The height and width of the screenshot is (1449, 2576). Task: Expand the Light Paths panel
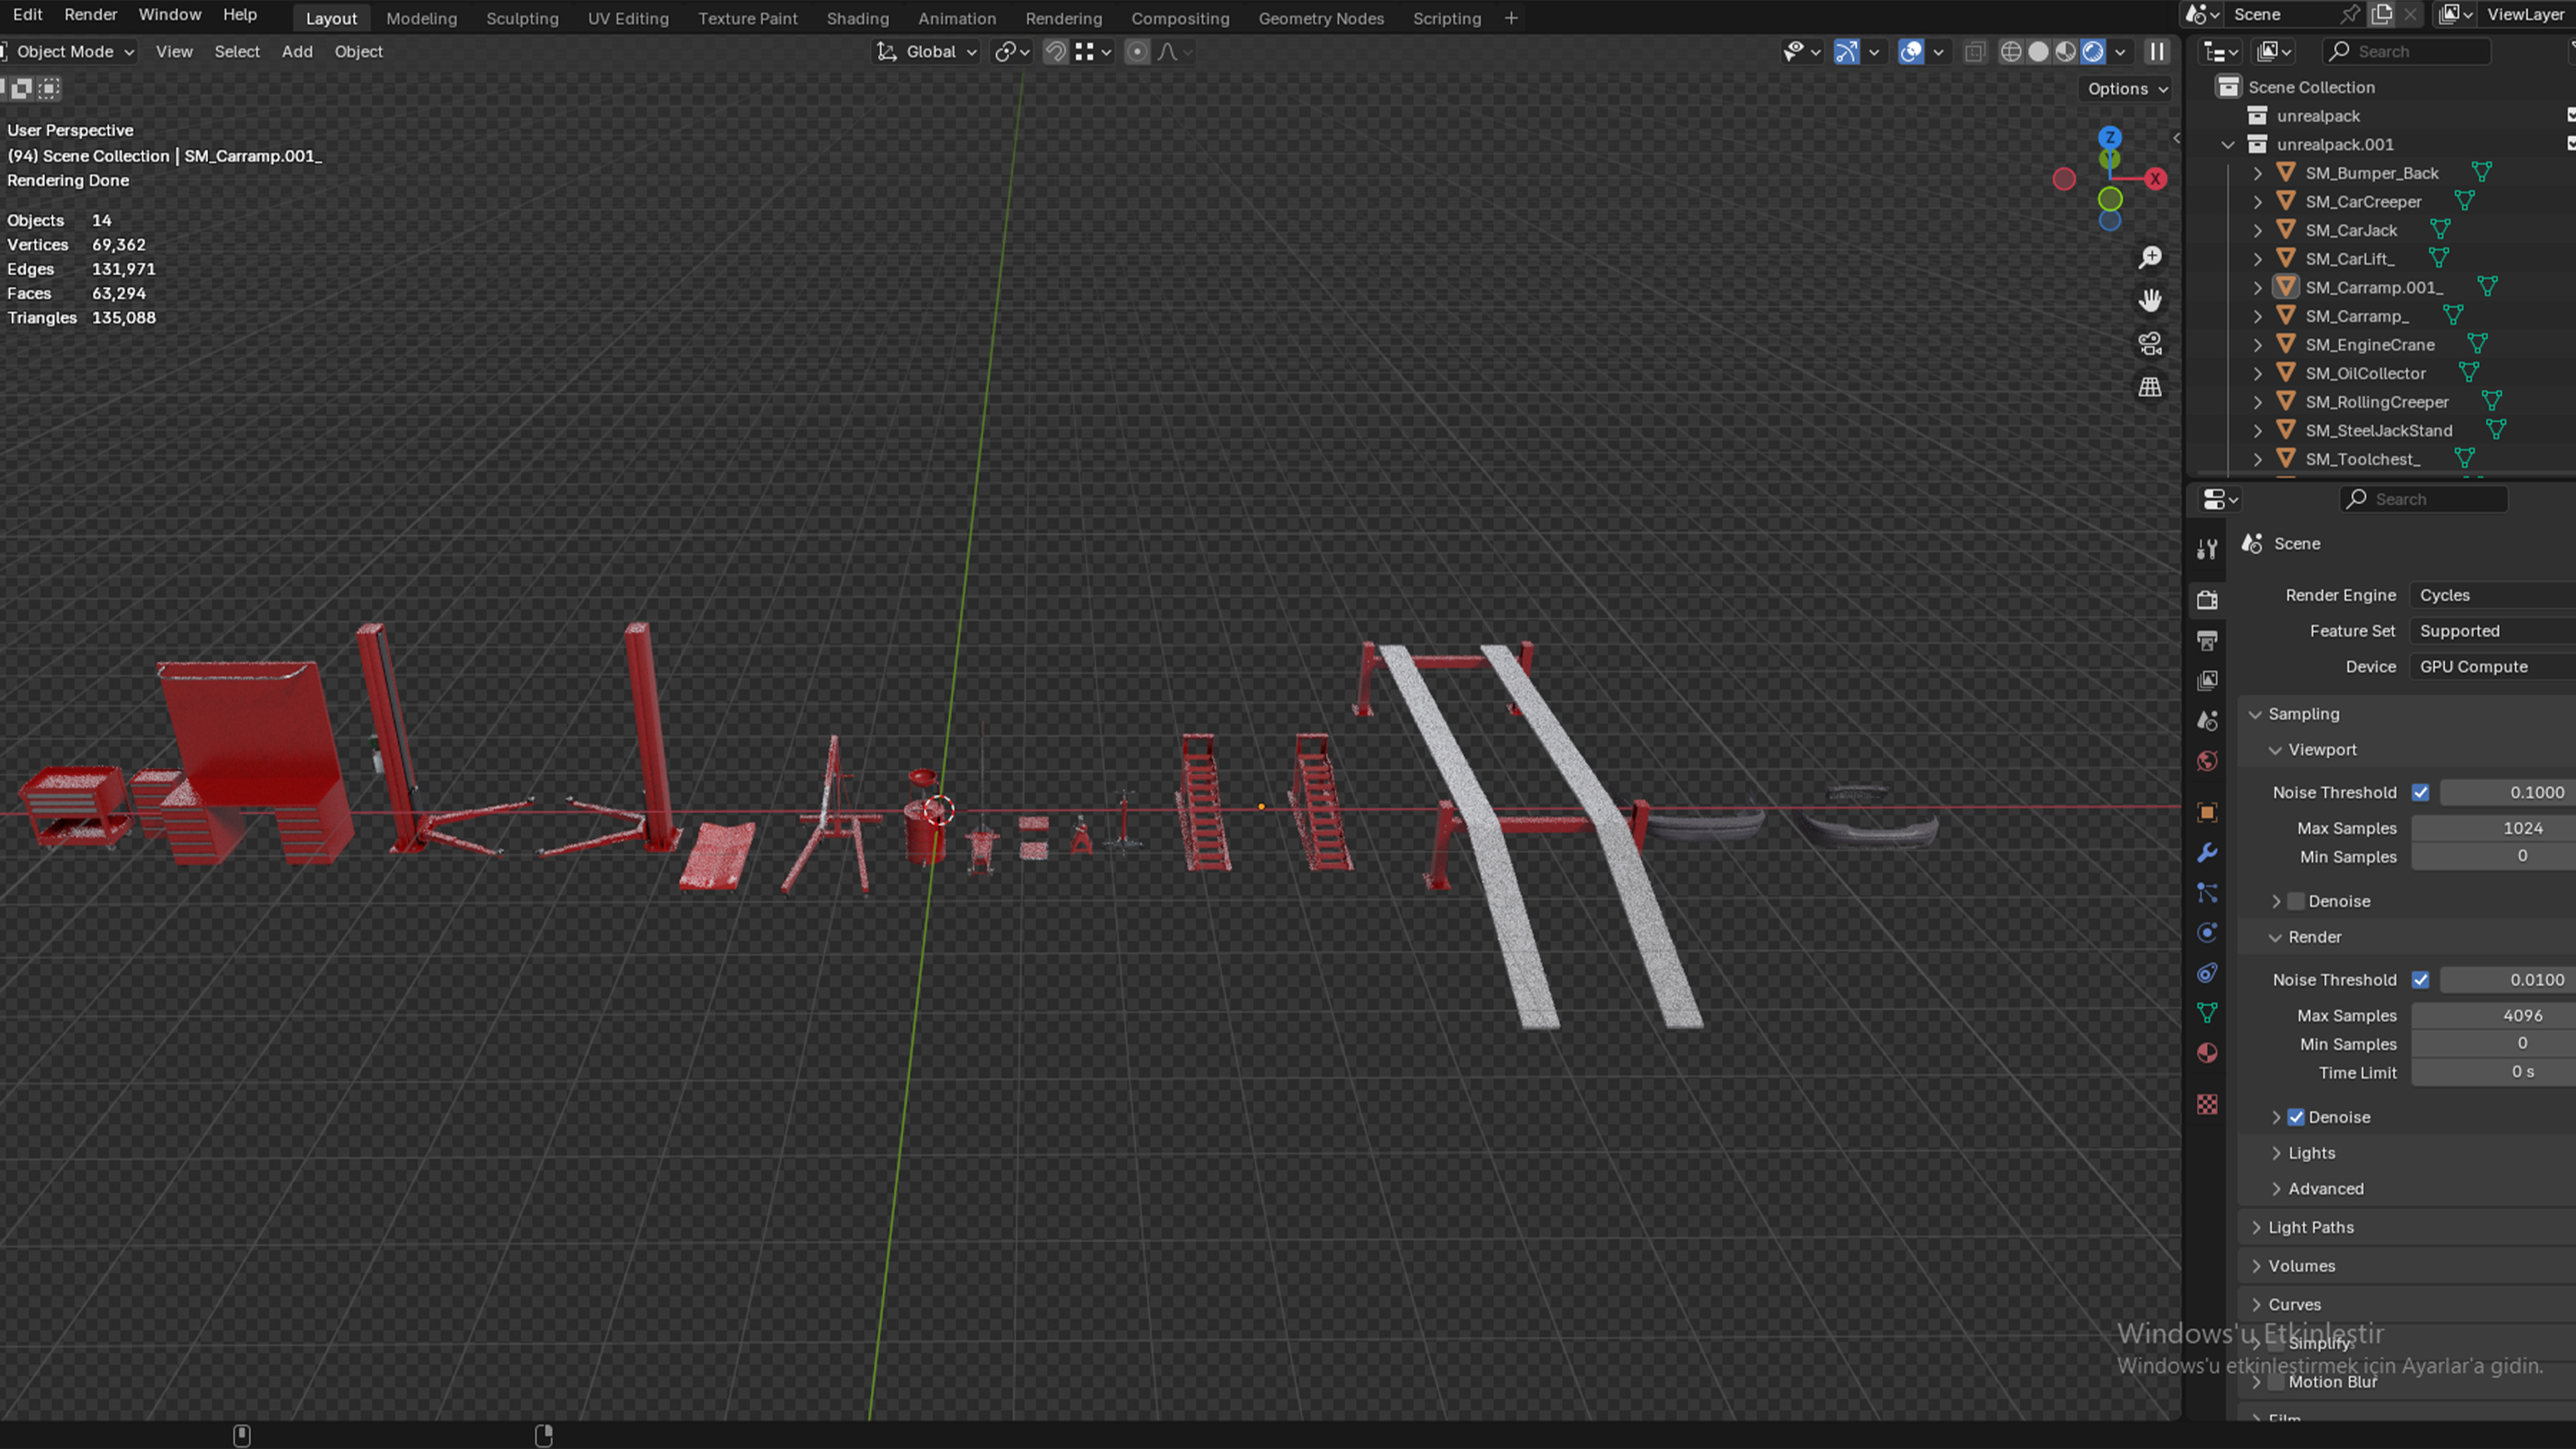[x=2310, y=1227]
